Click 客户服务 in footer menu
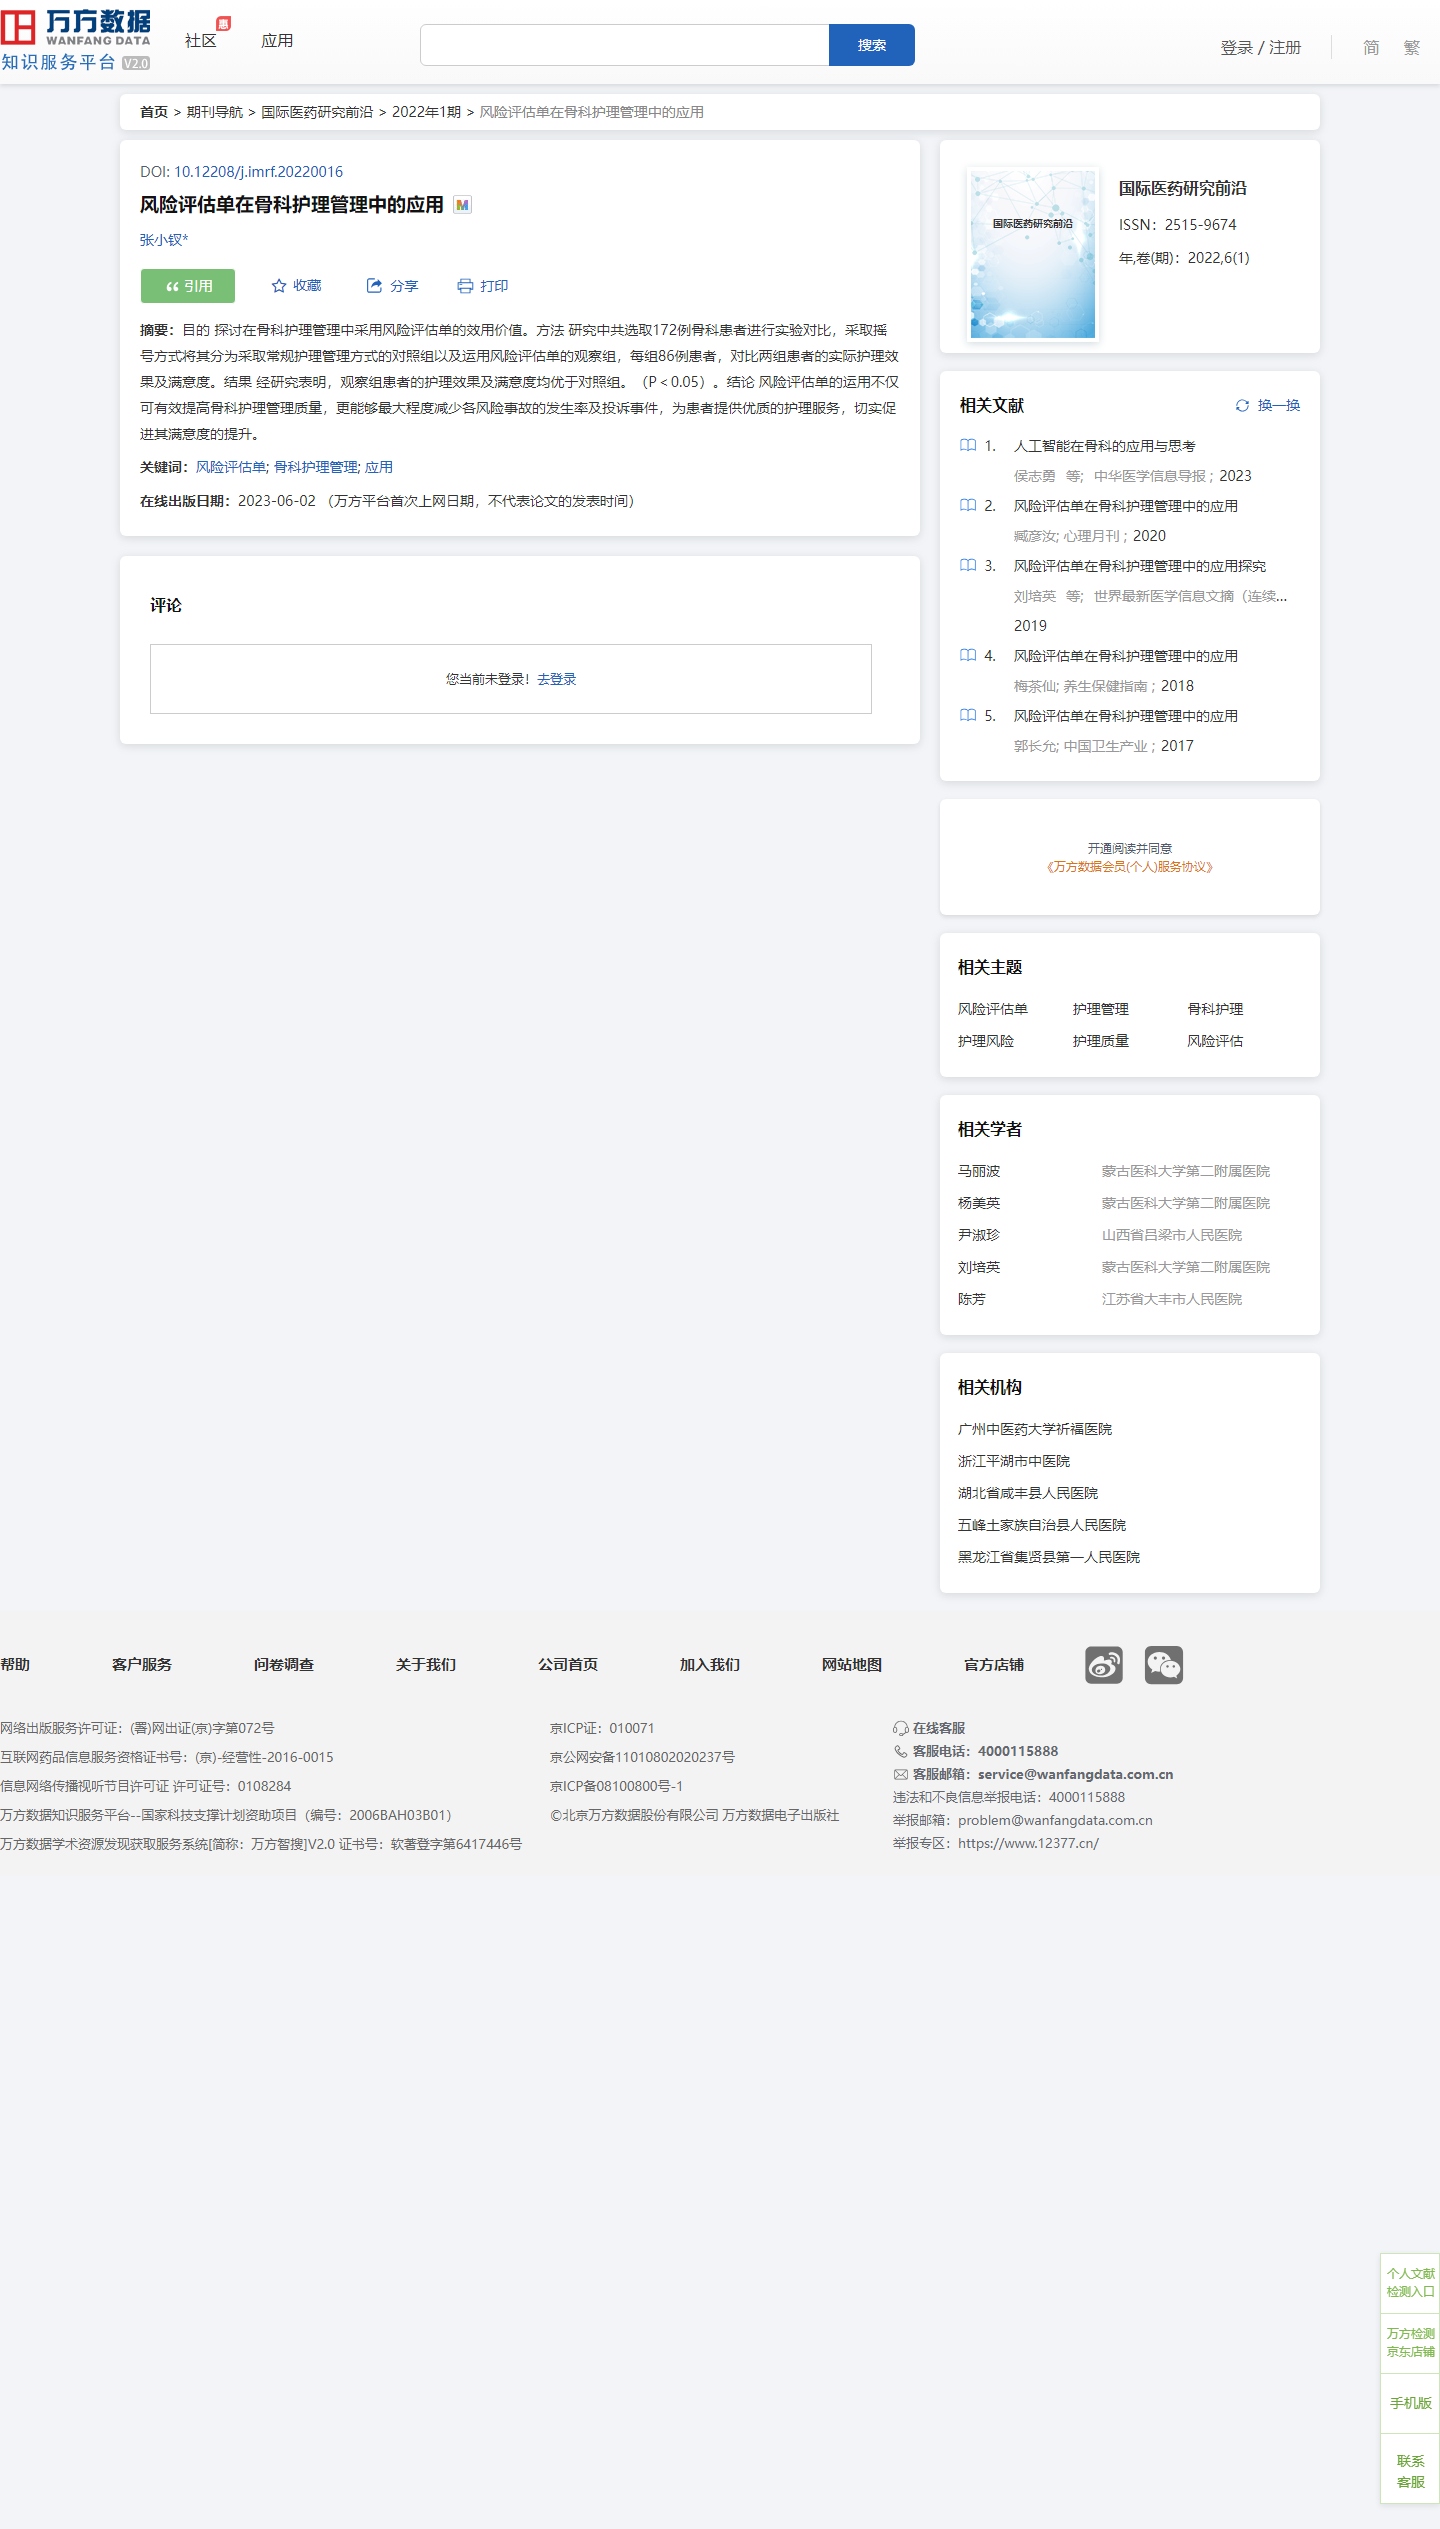The width and height of the screenshot is (1440, 2529). point(142,1665)
